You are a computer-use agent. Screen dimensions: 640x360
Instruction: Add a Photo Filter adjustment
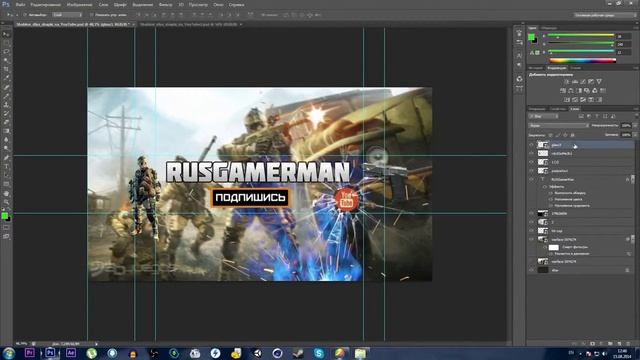click(587, 91)
